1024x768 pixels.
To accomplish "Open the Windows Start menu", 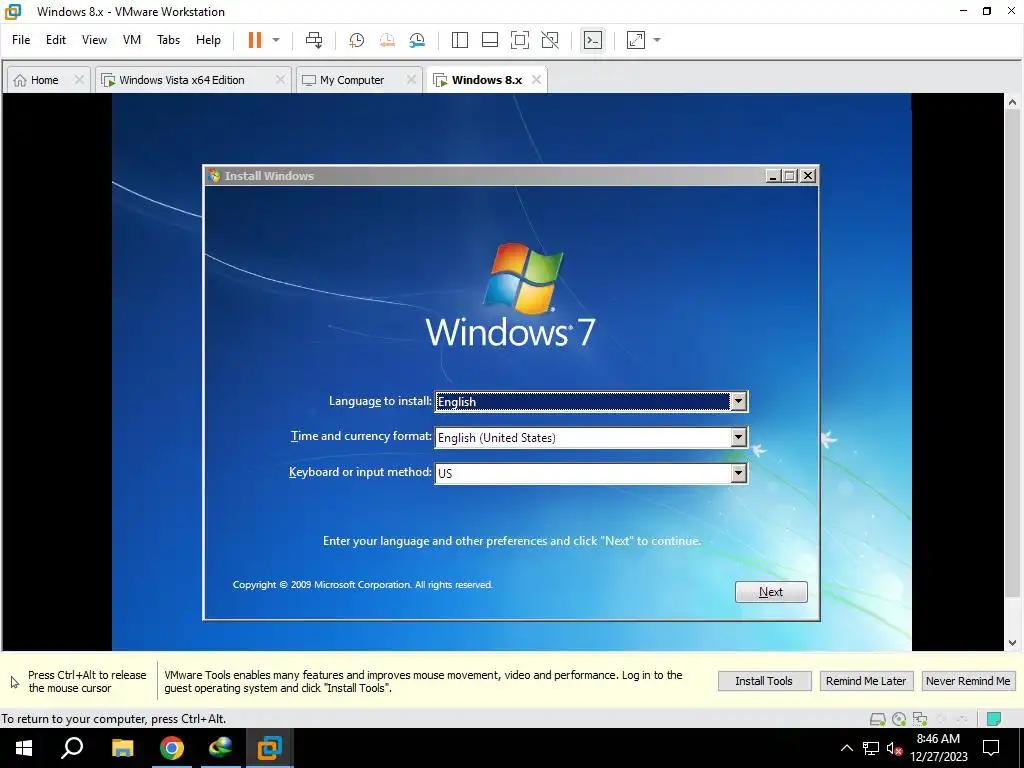I will click(24, 748).
